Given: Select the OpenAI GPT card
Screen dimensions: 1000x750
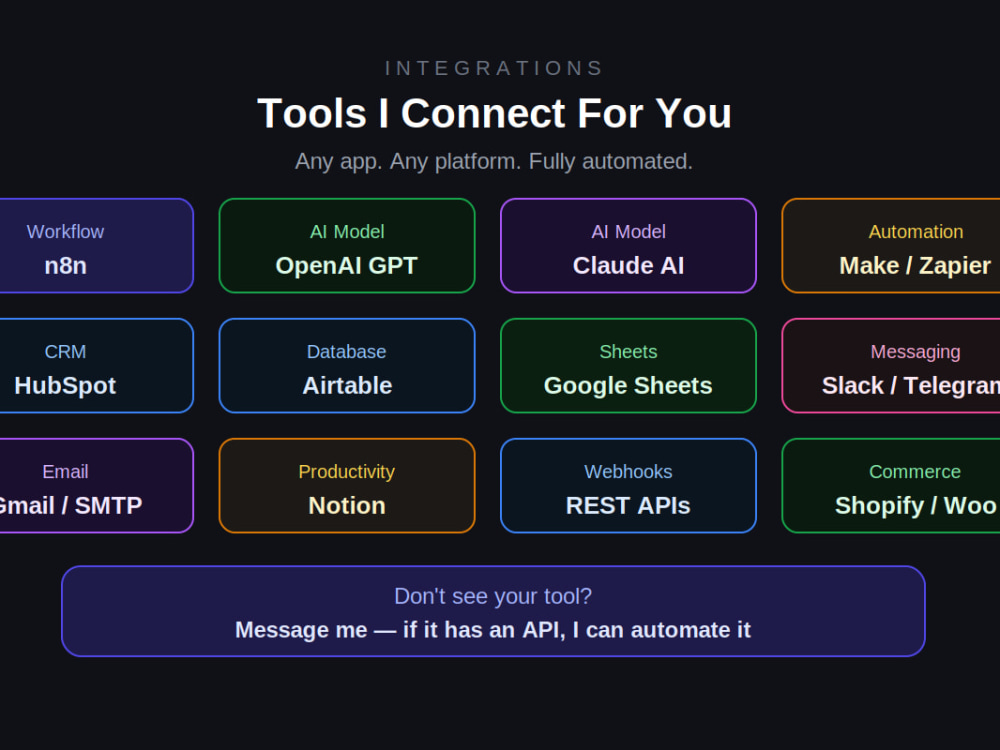Looking at the screenshot, I should tap(347, 246).
